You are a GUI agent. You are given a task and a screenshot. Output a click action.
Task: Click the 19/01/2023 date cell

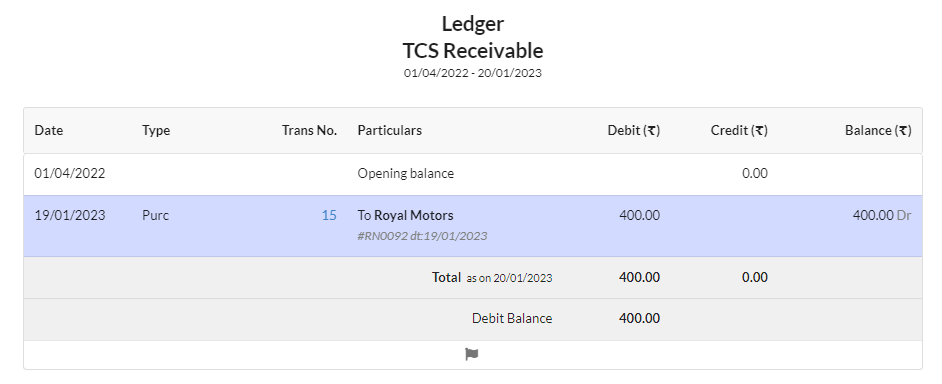coord(70,215)
